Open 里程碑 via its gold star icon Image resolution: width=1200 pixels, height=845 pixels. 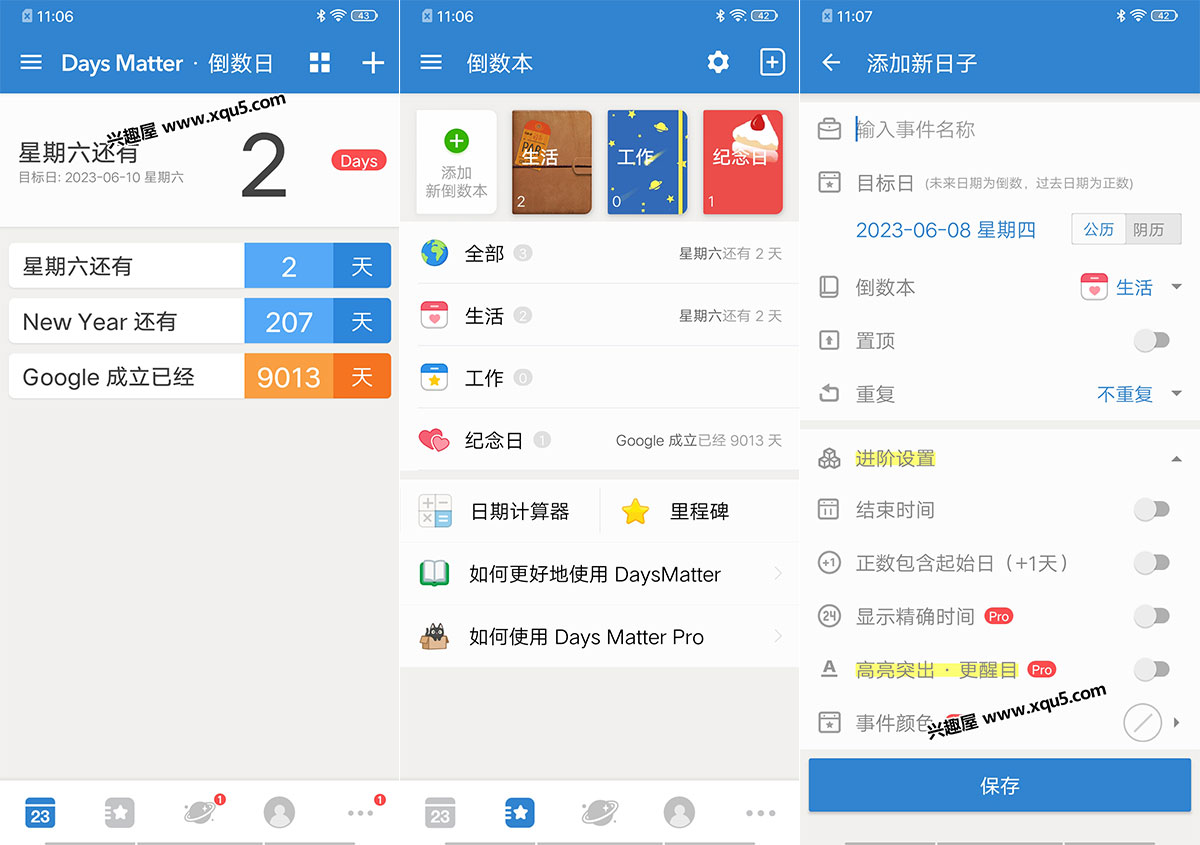635,511
